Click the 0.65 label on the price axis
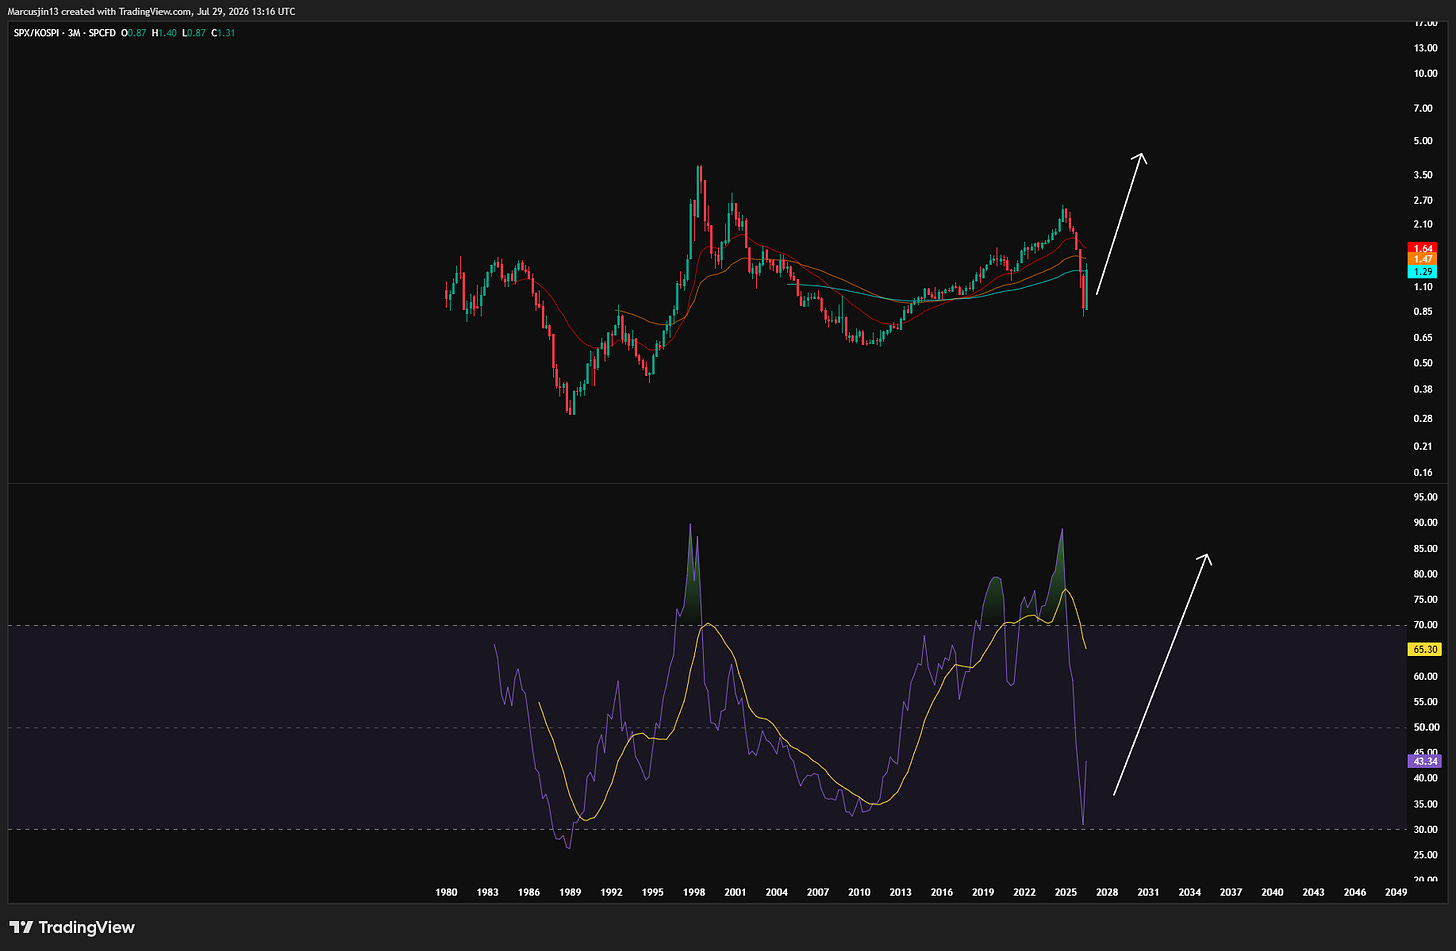This screenshot has height=951, width=1456. (x=1425, y=338)
